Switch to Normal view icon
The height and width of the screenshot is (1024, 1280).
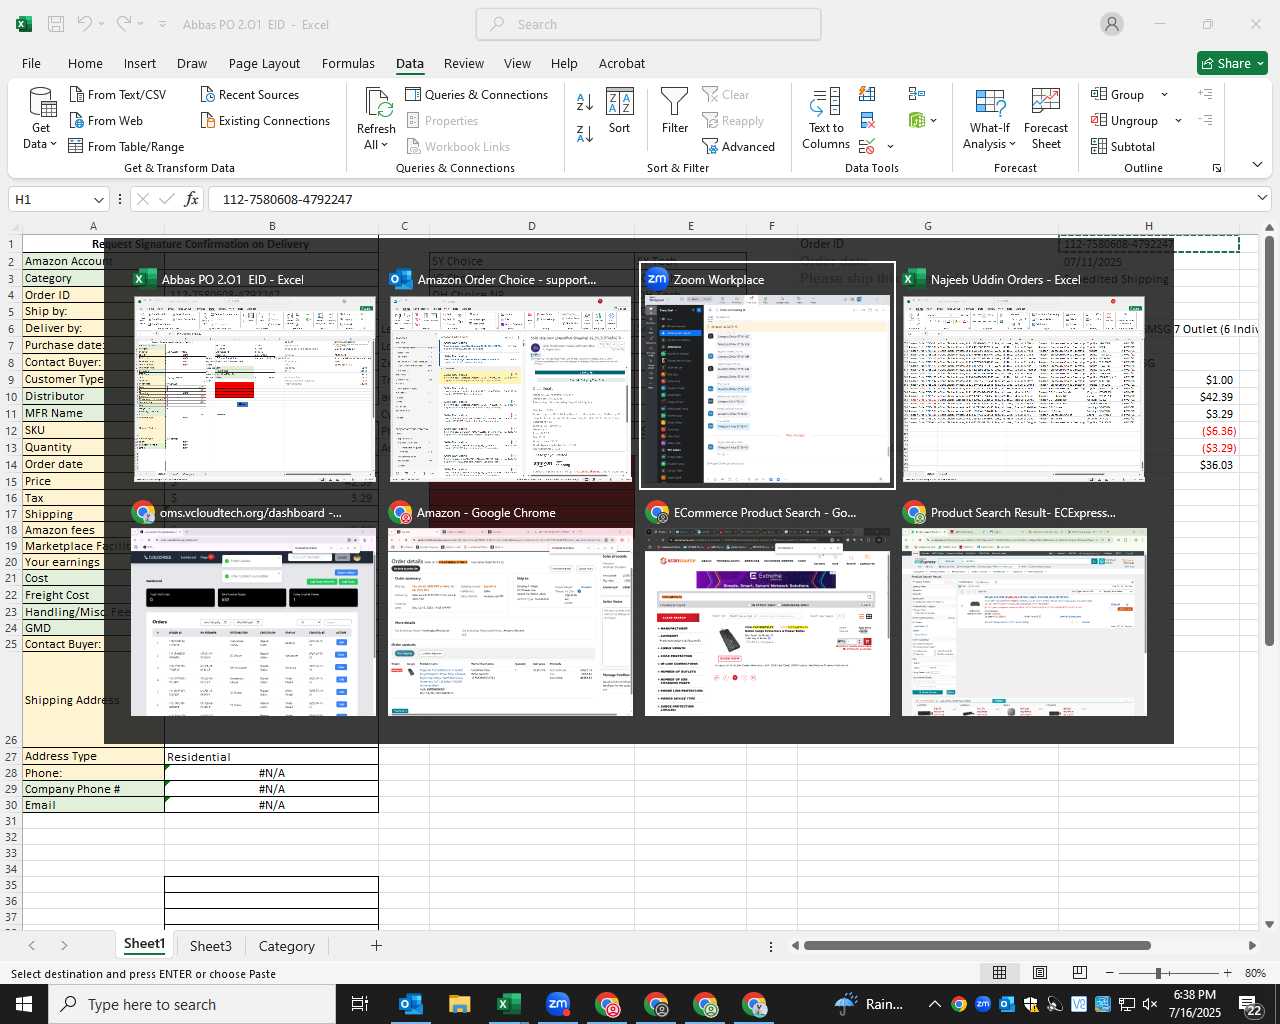(999, 973)
